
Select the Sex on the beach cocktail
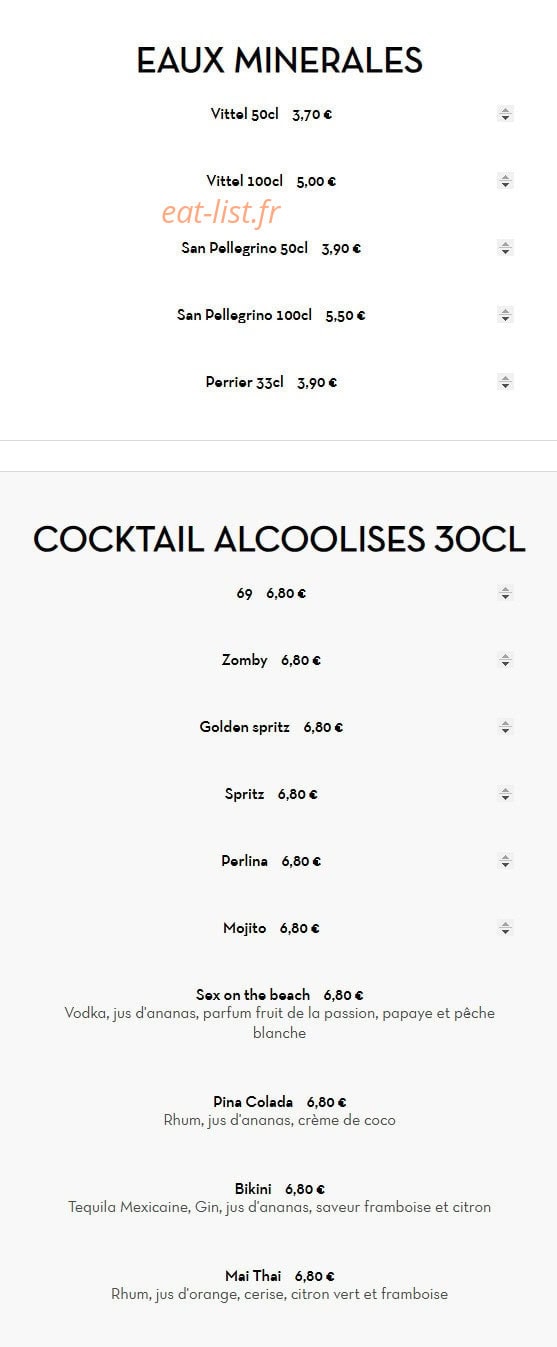point(253,995)
